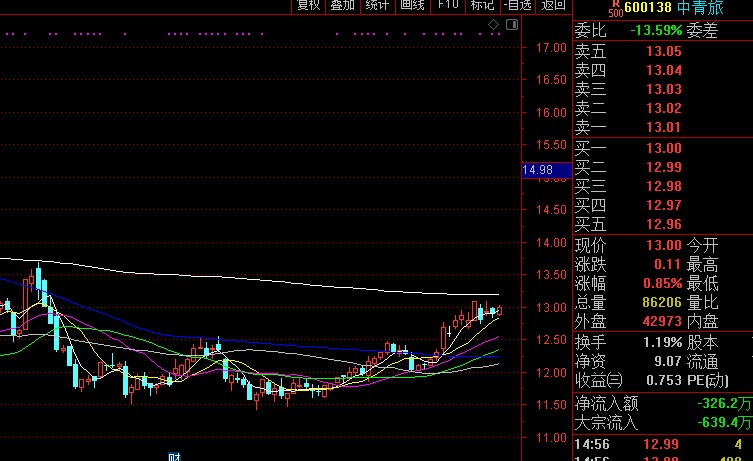This screenshot has width=753, height=461.
Task: Click the 14.00 price axis label
Action: 551,243
